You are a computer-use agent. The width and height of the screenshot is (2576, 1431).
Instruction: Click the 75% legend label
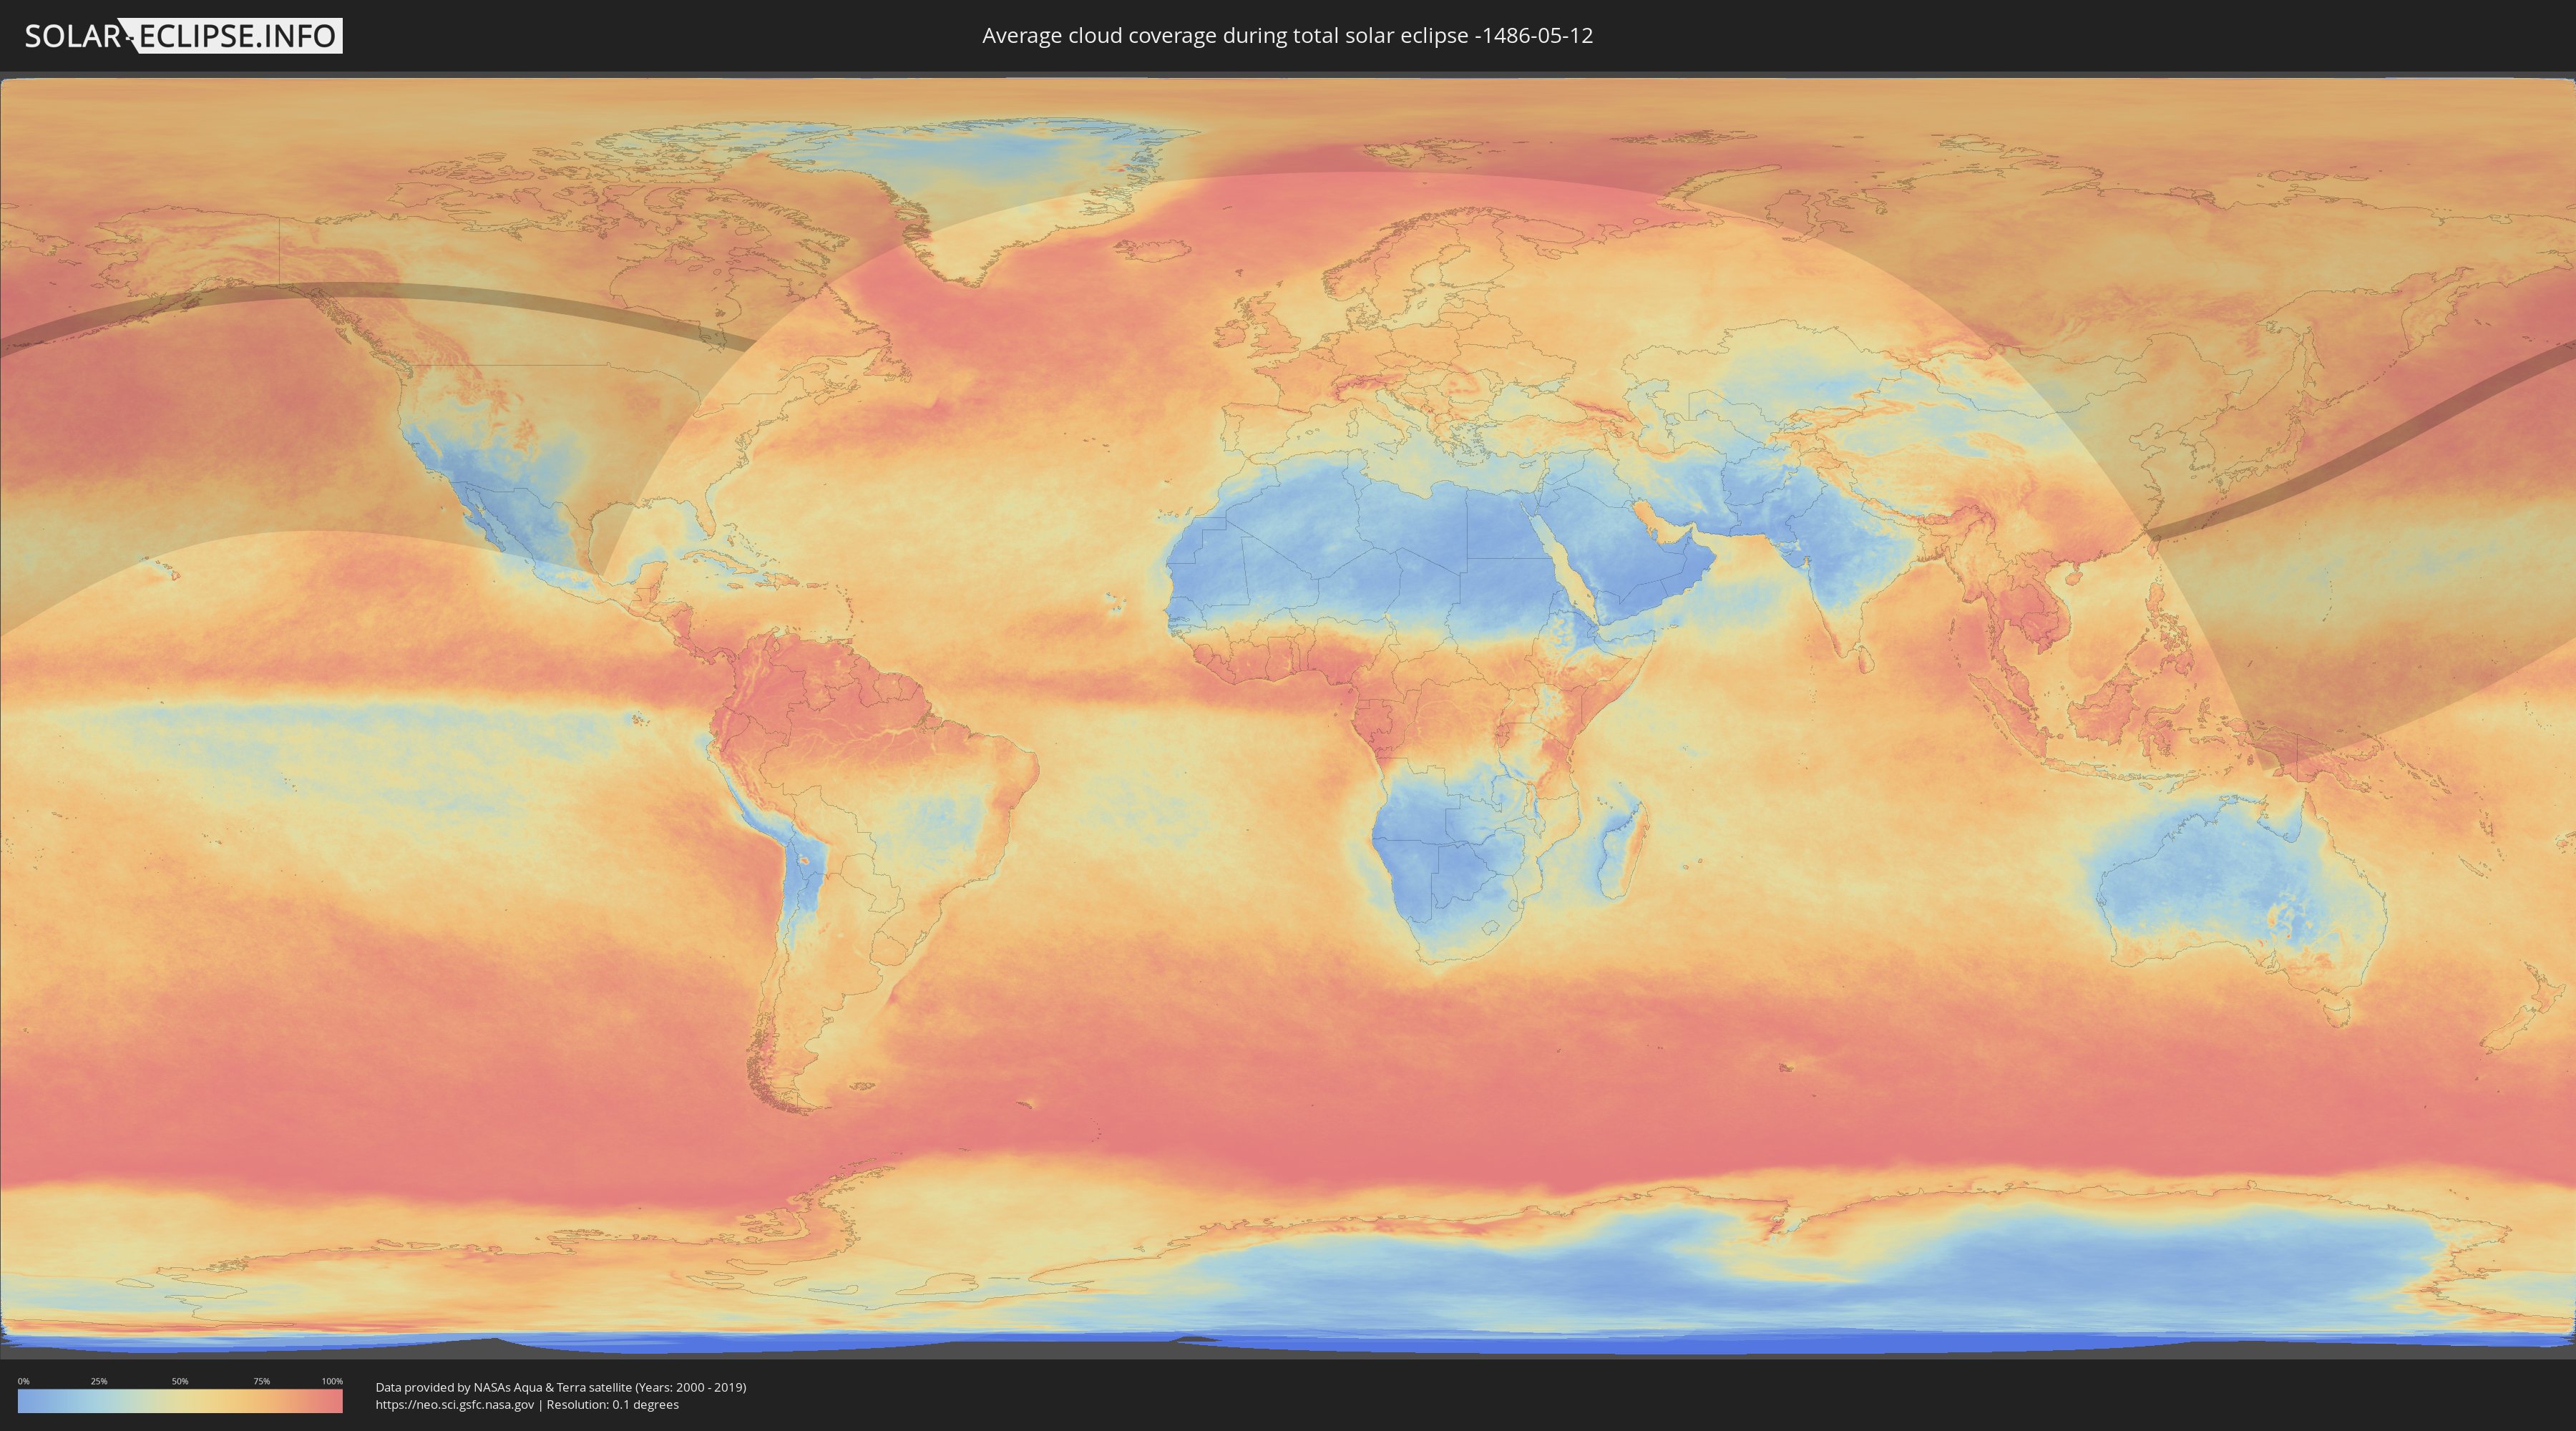coord(261,1381)
